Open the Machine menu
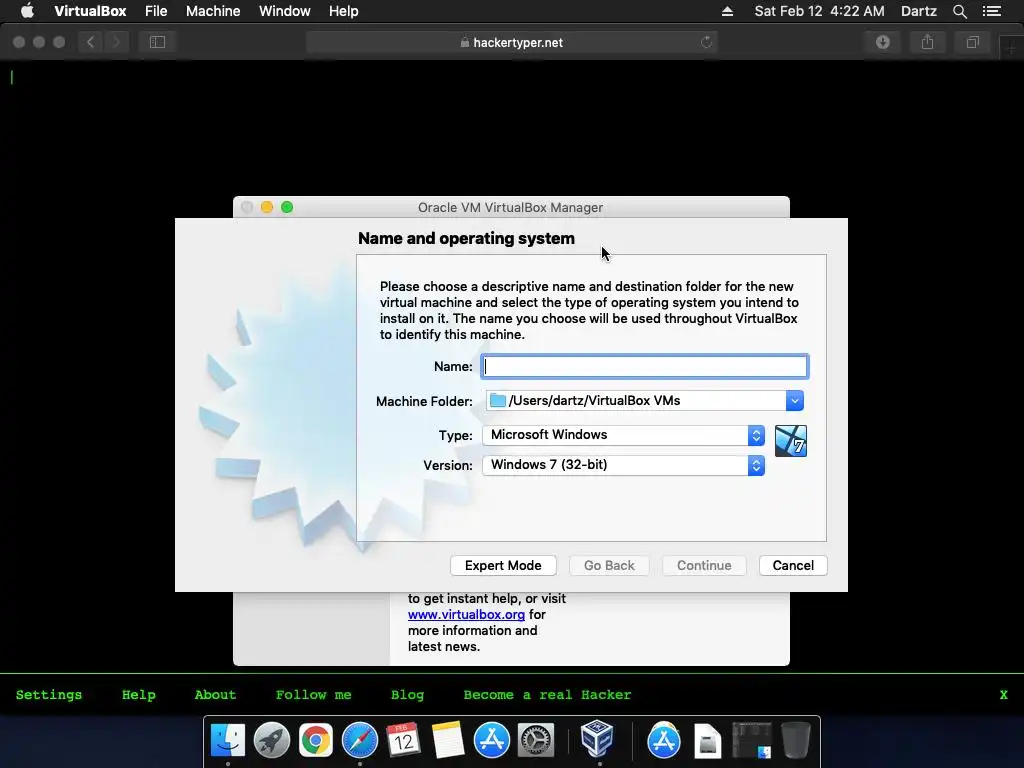 pyautogui.click(x=213, y=11)
